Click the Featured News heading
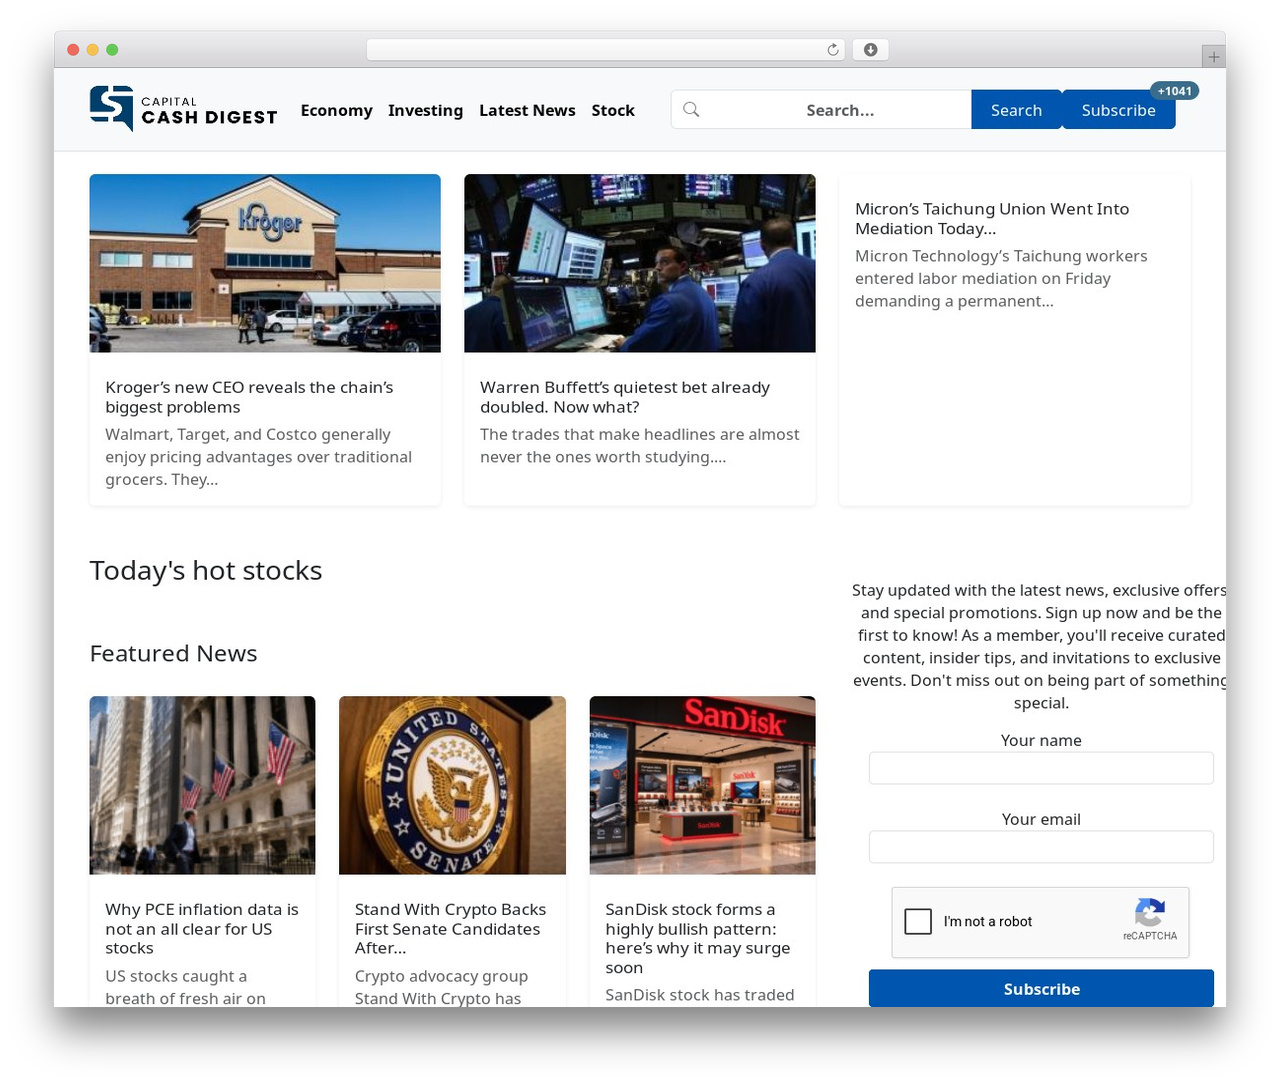 tap(173, 653)
